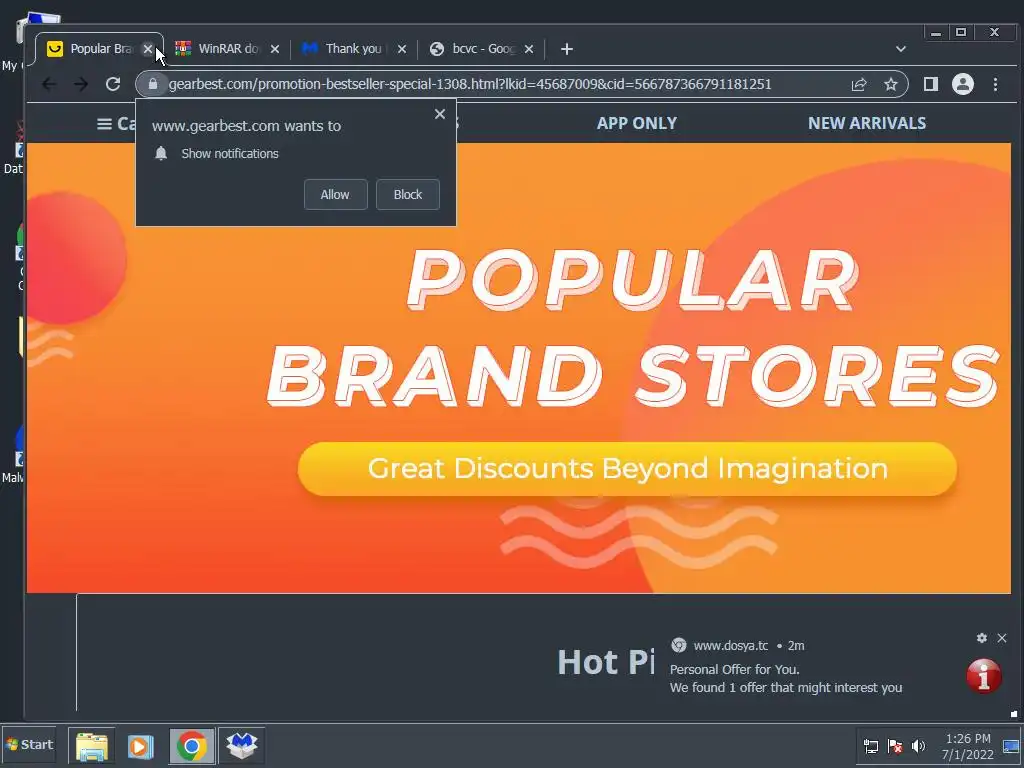Open the APP ONLY section

637,123
